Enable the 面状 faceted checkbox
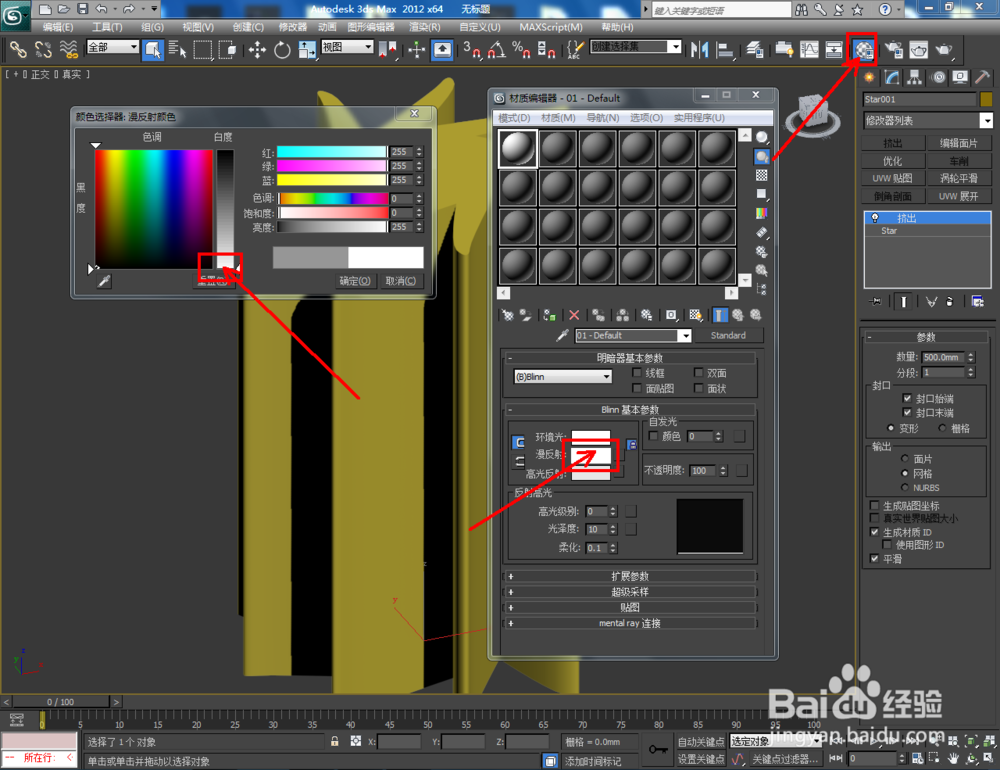1000x770 pixels. [698, 389]
